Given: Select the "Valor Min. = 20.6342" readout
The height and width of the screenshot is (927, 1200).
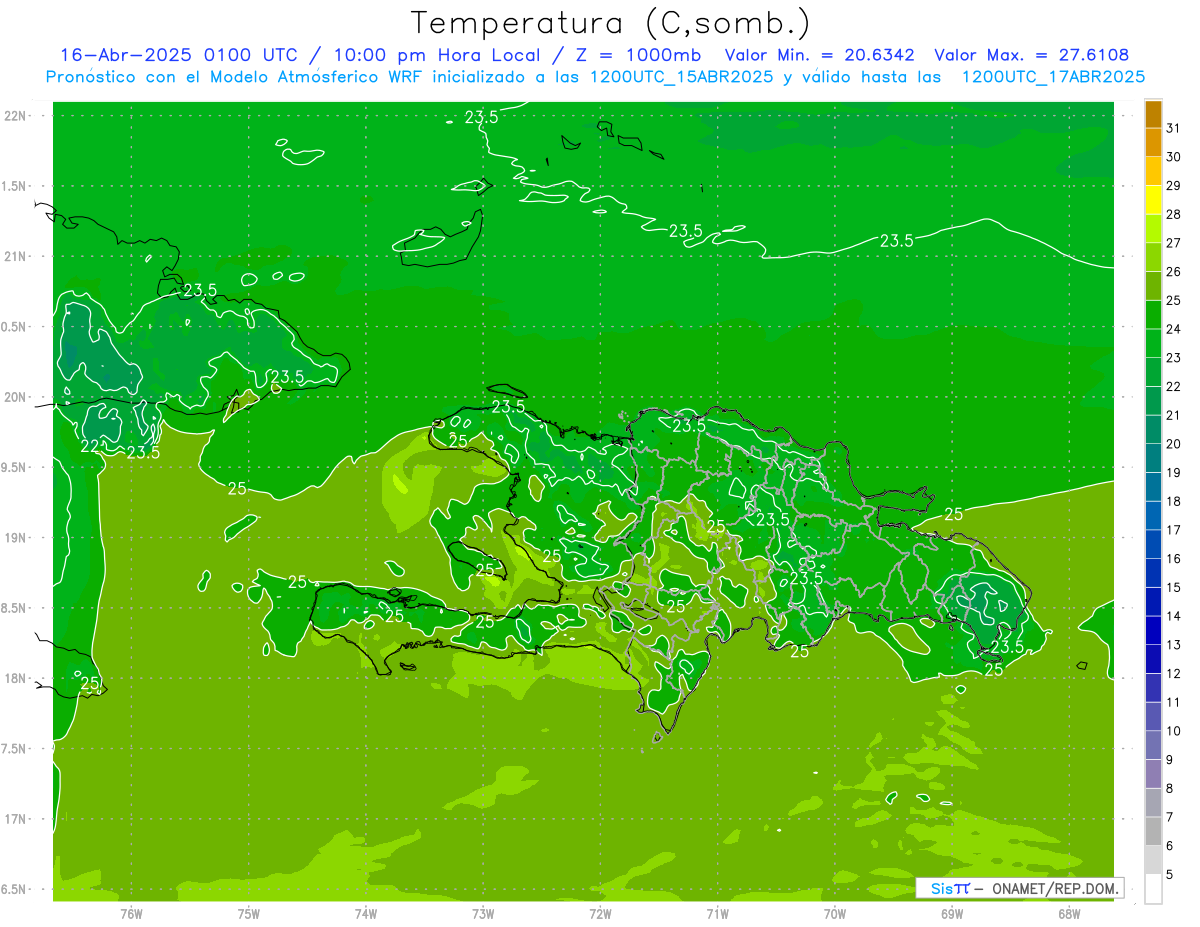Looking at the screenshot, I should coord(819,55).
